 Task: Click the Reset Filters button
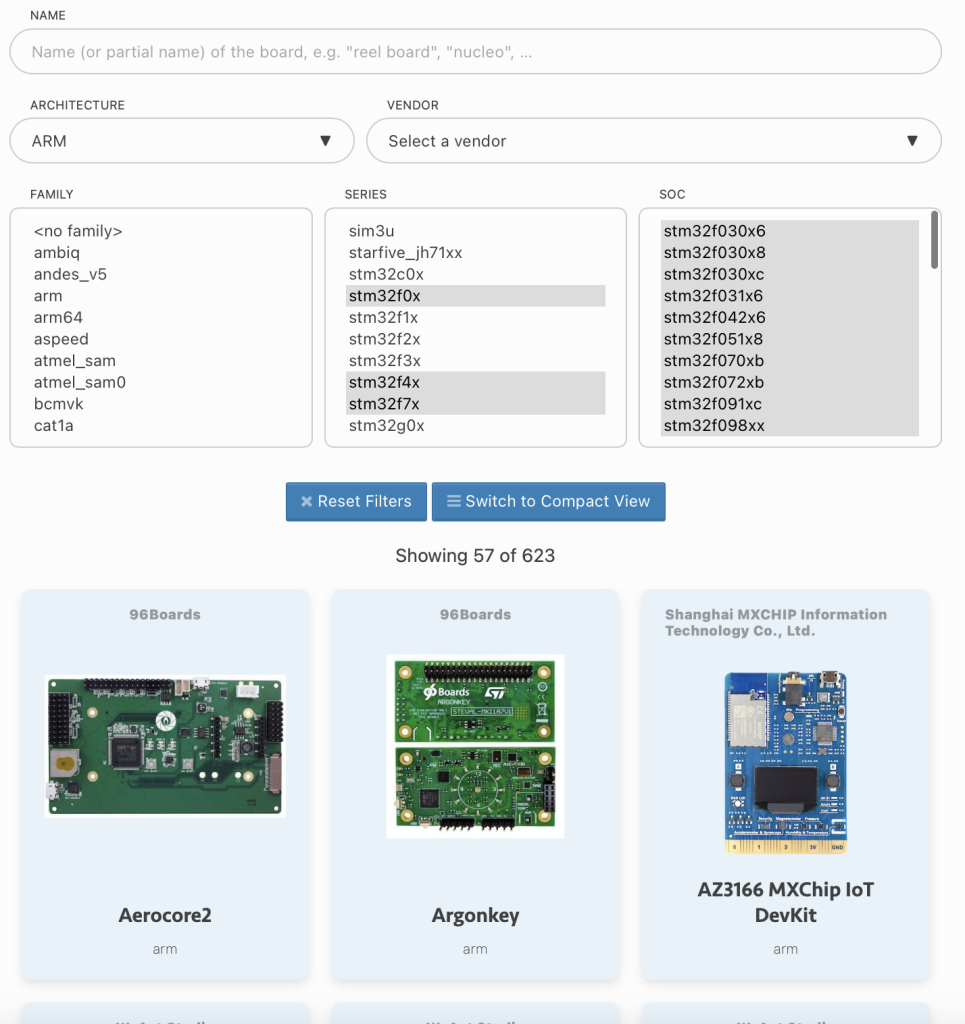(x=356, y=502)
